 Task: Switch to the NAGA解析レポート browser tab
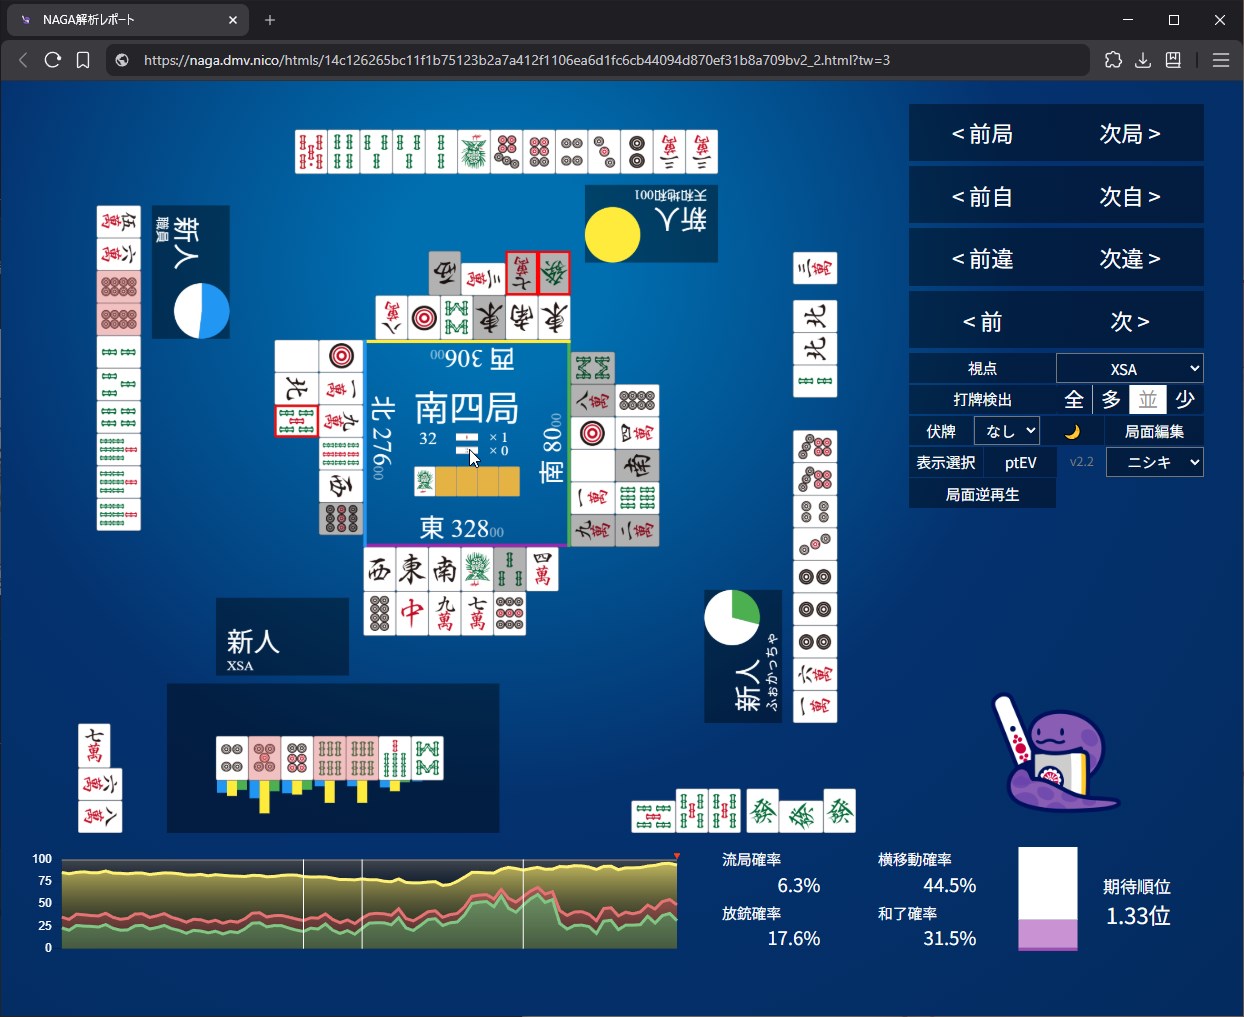pos(120,20)
